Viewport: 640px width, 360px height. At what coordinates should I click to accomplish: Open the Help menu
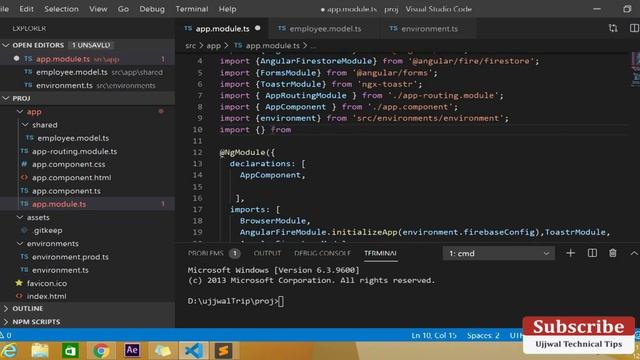[x=227, y=9]
